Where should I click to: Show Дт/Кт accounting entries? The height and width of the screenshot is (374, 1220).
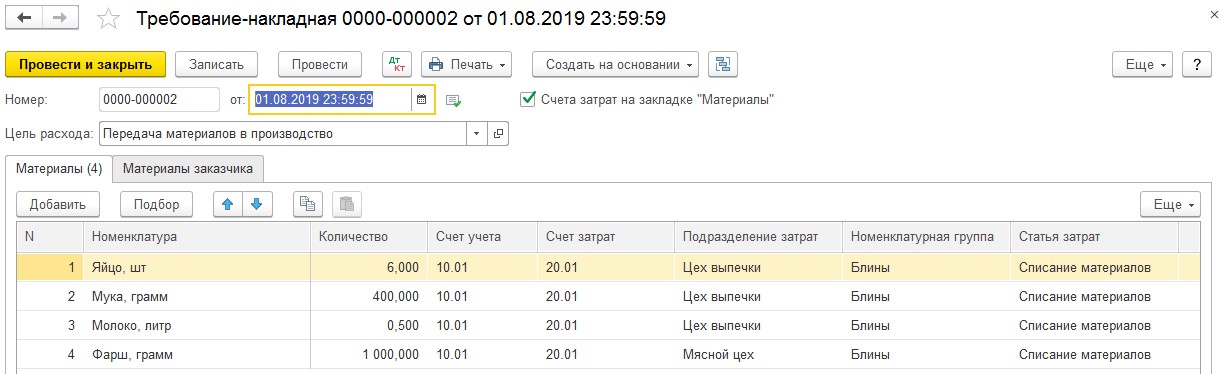click(397, 64)
